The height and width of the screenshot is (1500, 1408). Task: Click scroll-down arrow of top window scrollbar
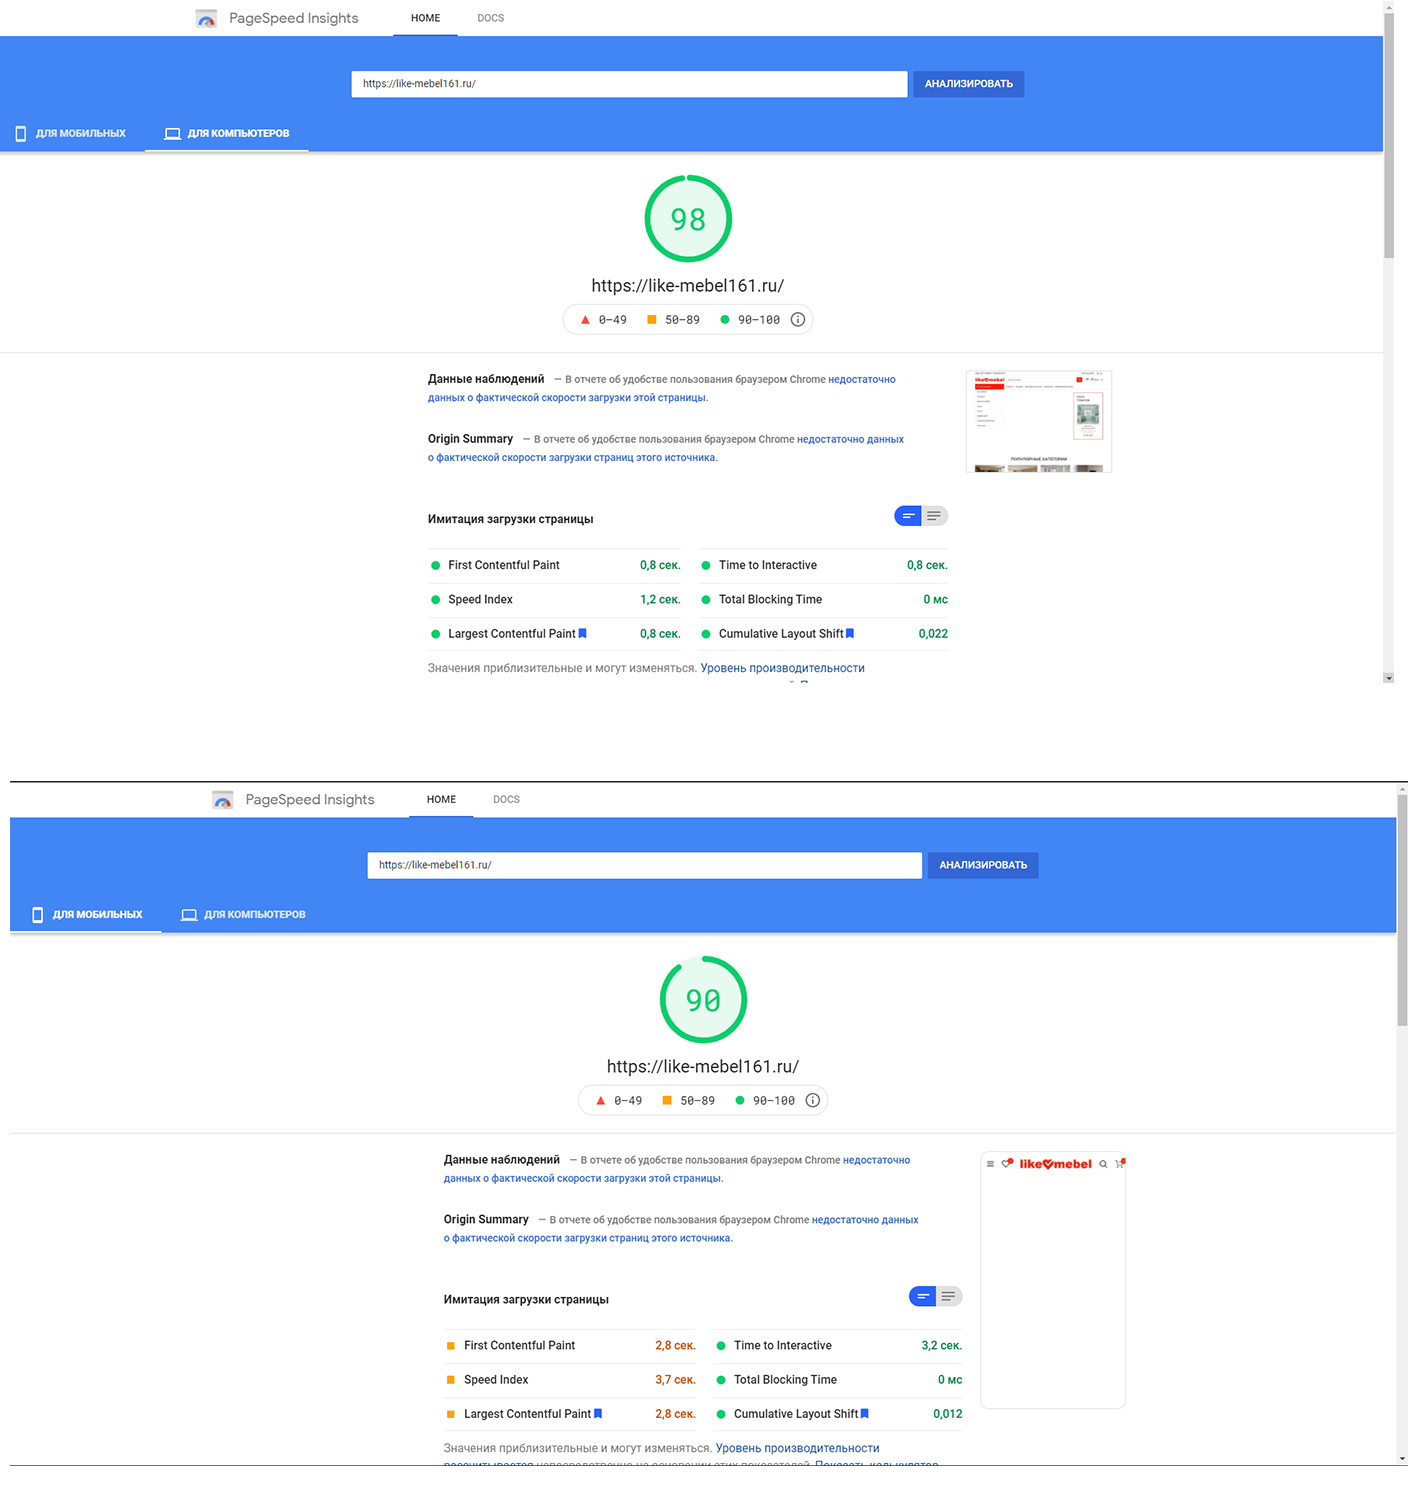coord(1388,678)
